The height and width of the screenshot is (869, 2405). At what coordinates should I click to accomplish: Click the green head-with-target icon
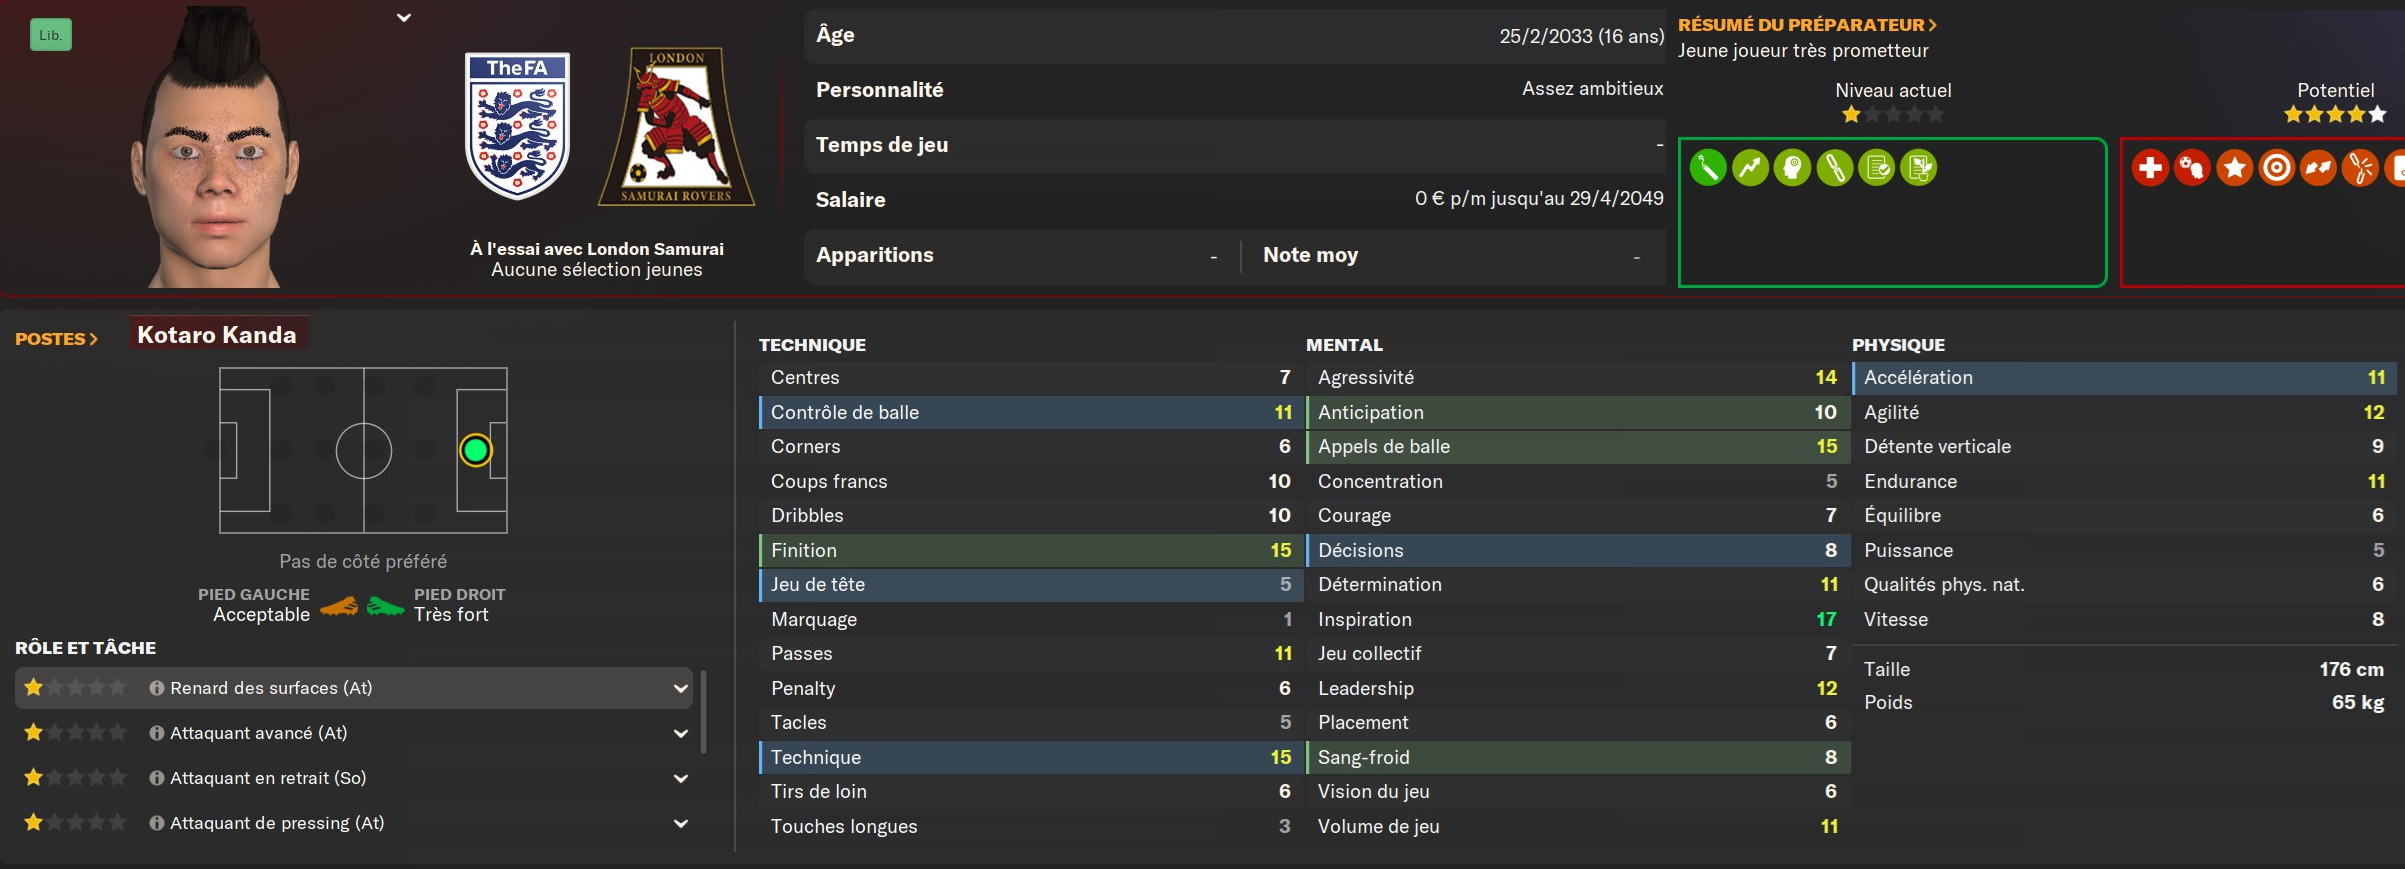tap(1792, 168)
